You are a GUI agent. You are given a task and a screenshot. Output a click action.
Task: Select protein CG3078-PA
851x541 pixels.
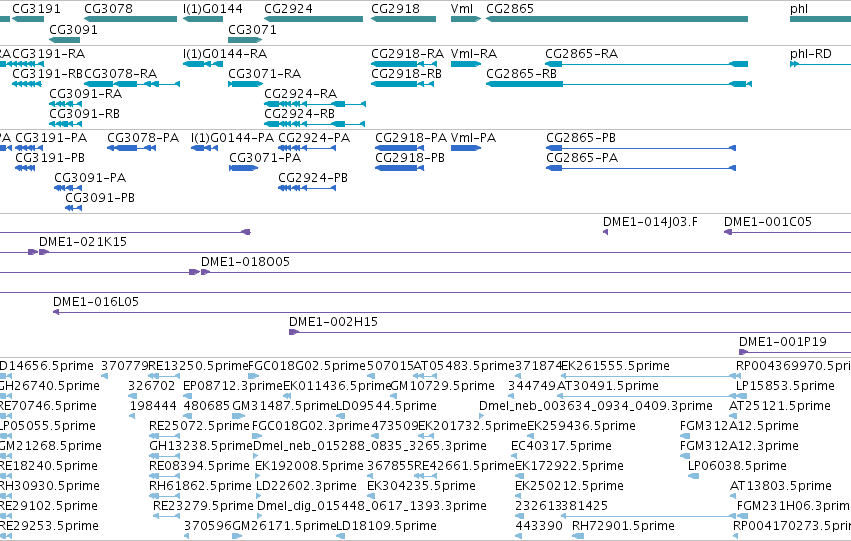pyautogui.click(x=131, y=148)
